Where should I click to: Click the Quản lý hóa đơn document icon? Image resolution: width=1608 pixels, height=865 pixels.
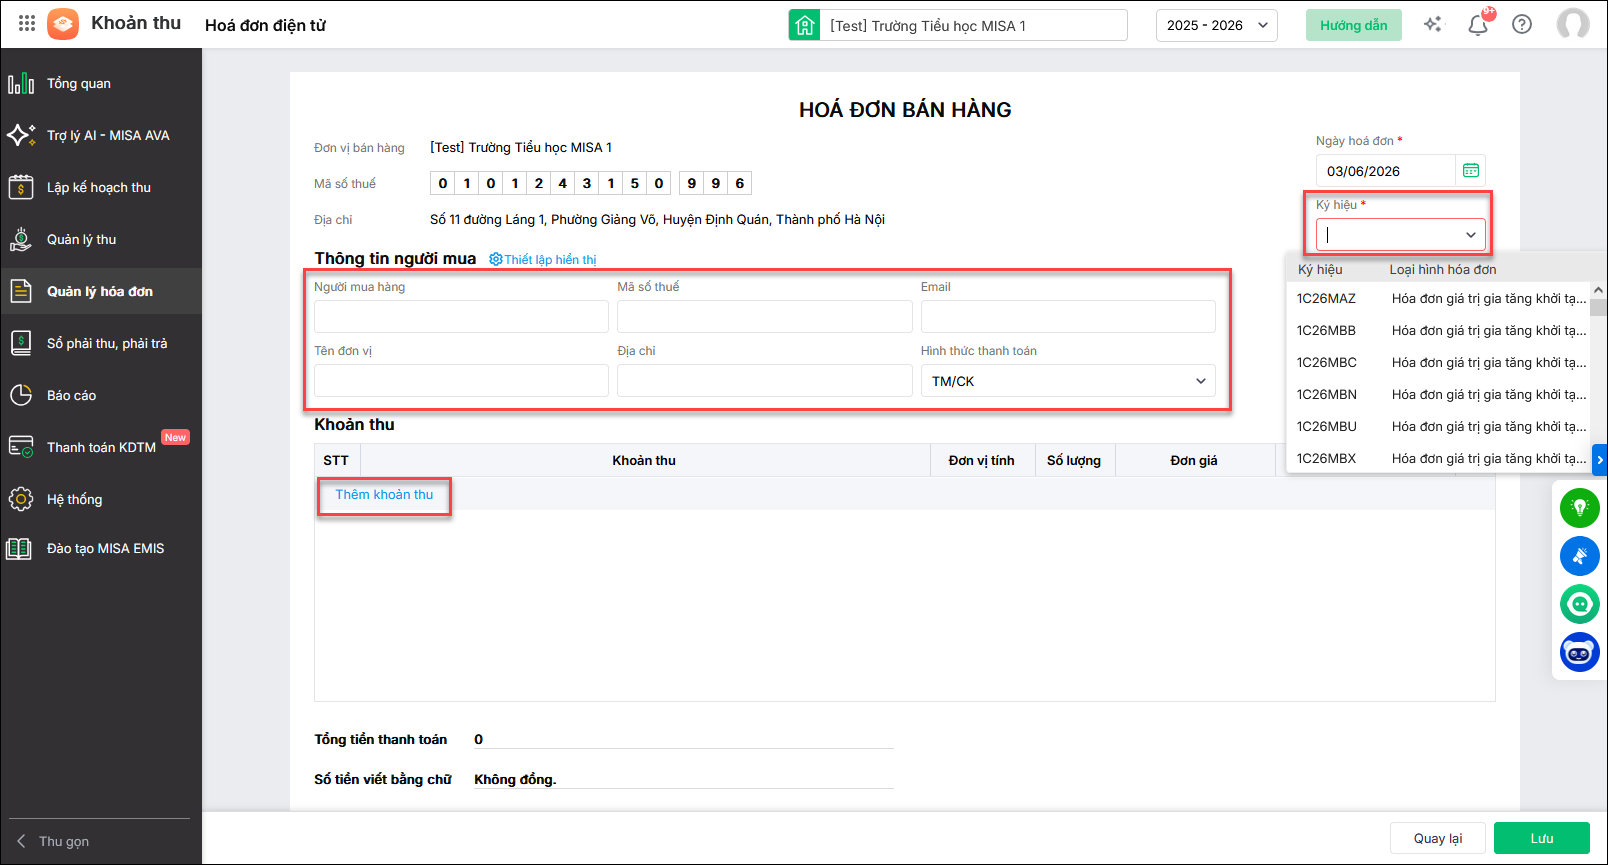[21, 291]
